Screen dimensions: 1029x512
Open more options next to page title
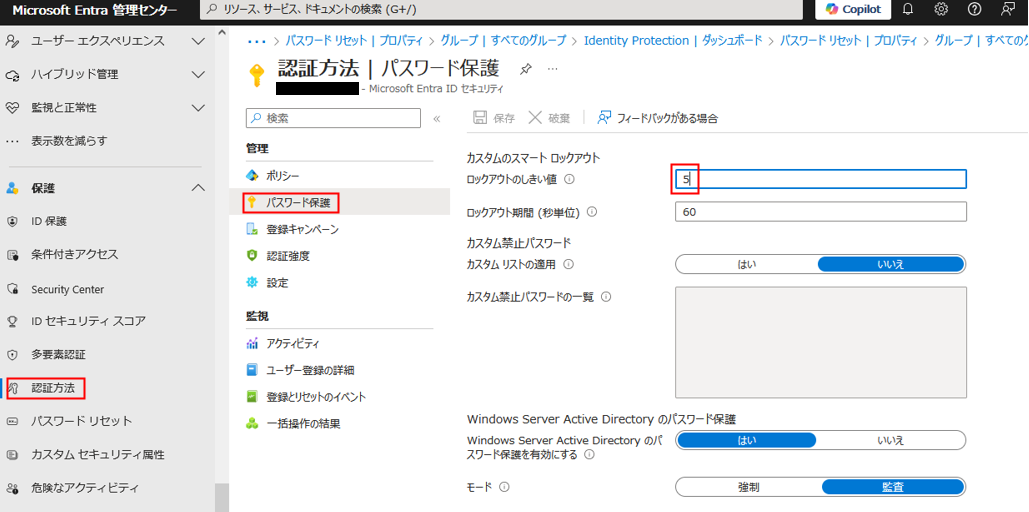coord(553,68)
